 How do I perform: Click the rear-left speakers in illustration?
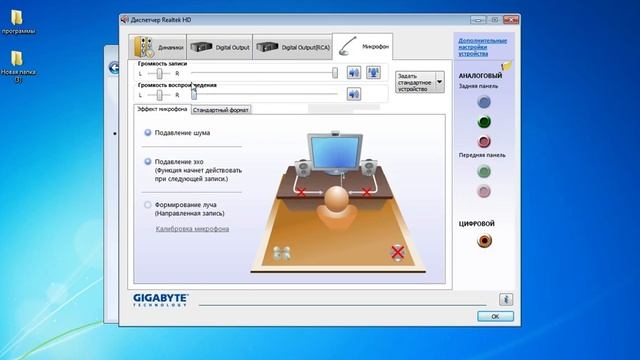click(282, 253)
